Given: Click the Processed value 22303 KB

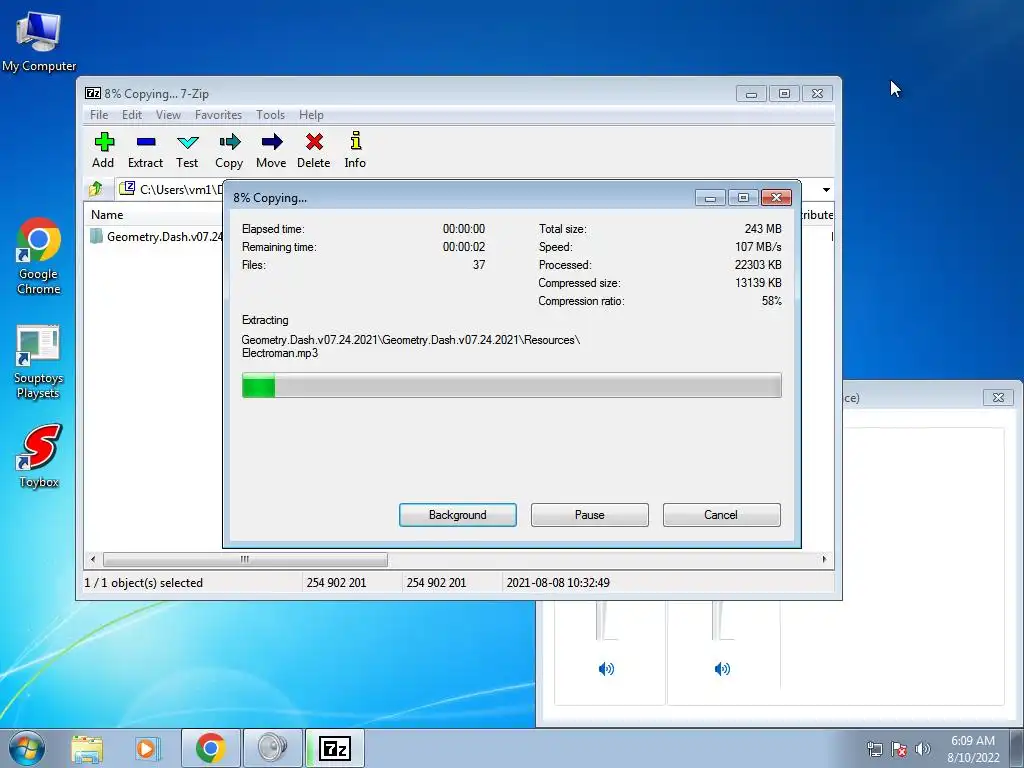Looking at the screenshot, I should click(758, 265).
